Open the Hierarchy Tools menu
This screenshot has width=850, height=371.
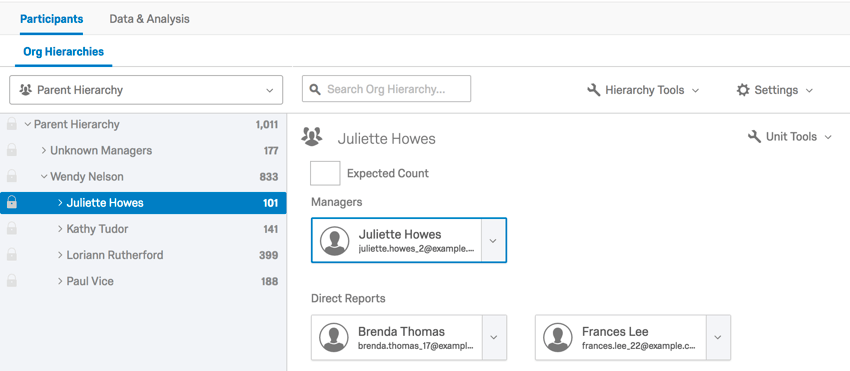click(x=643, y=90)
